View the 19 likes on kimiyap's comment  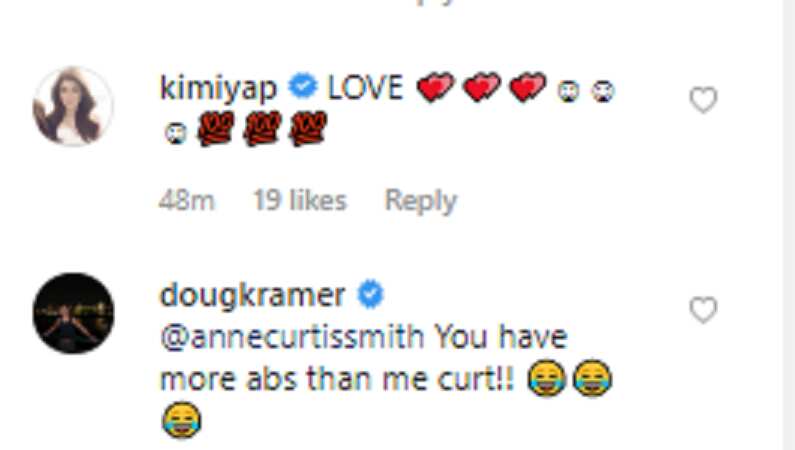[x=300, y=200]
